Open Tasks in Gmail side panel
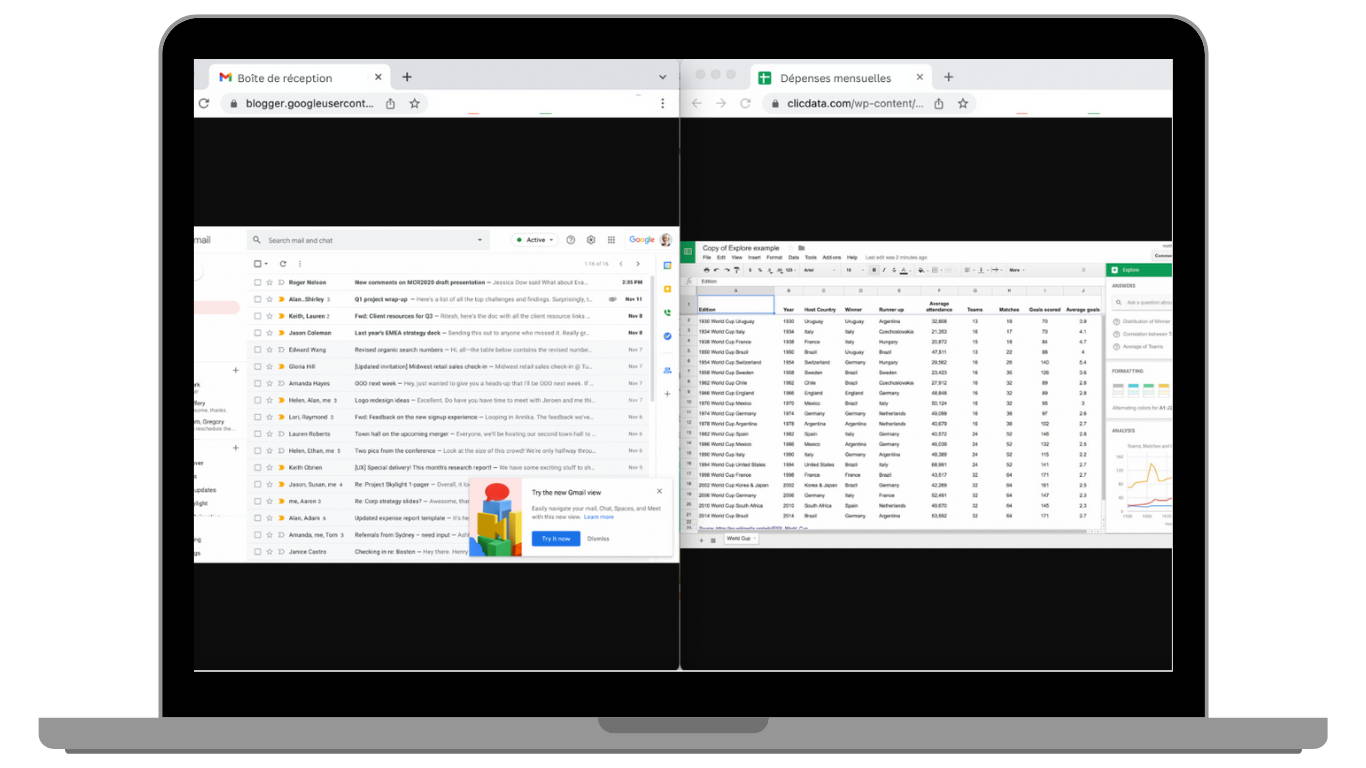This screenshot has height=768, width=1366. [667, 336]
